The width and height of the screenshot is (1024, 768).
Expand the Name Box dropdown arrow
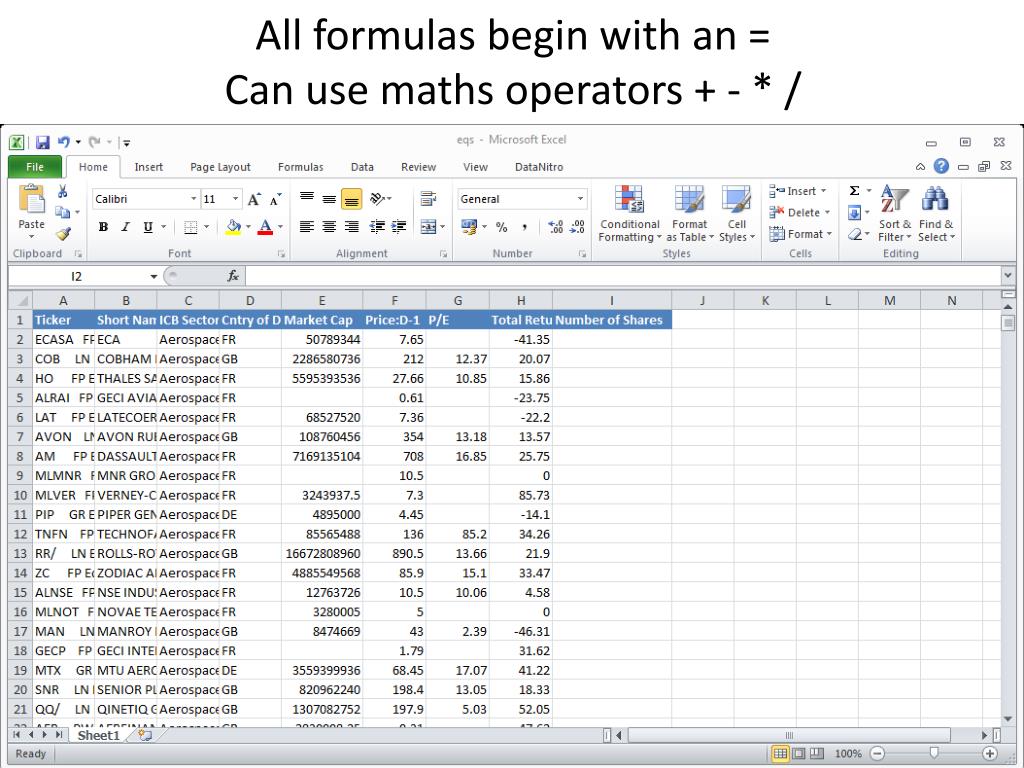[153, 276]
